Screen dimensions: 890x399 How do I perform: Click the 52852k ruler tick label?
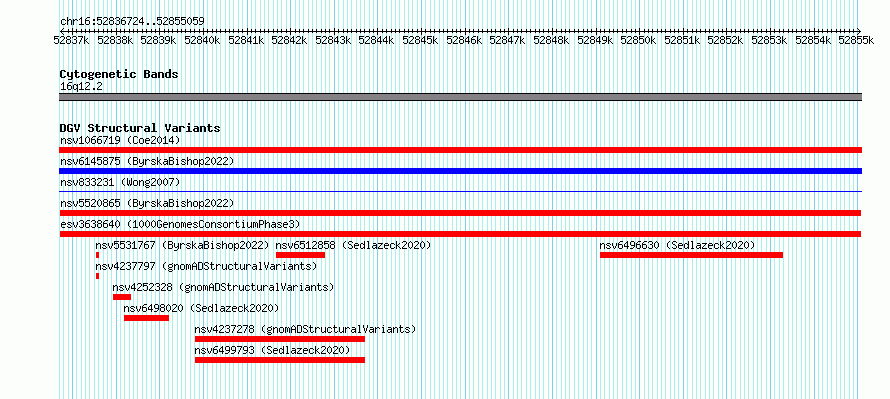pos(725,40)
